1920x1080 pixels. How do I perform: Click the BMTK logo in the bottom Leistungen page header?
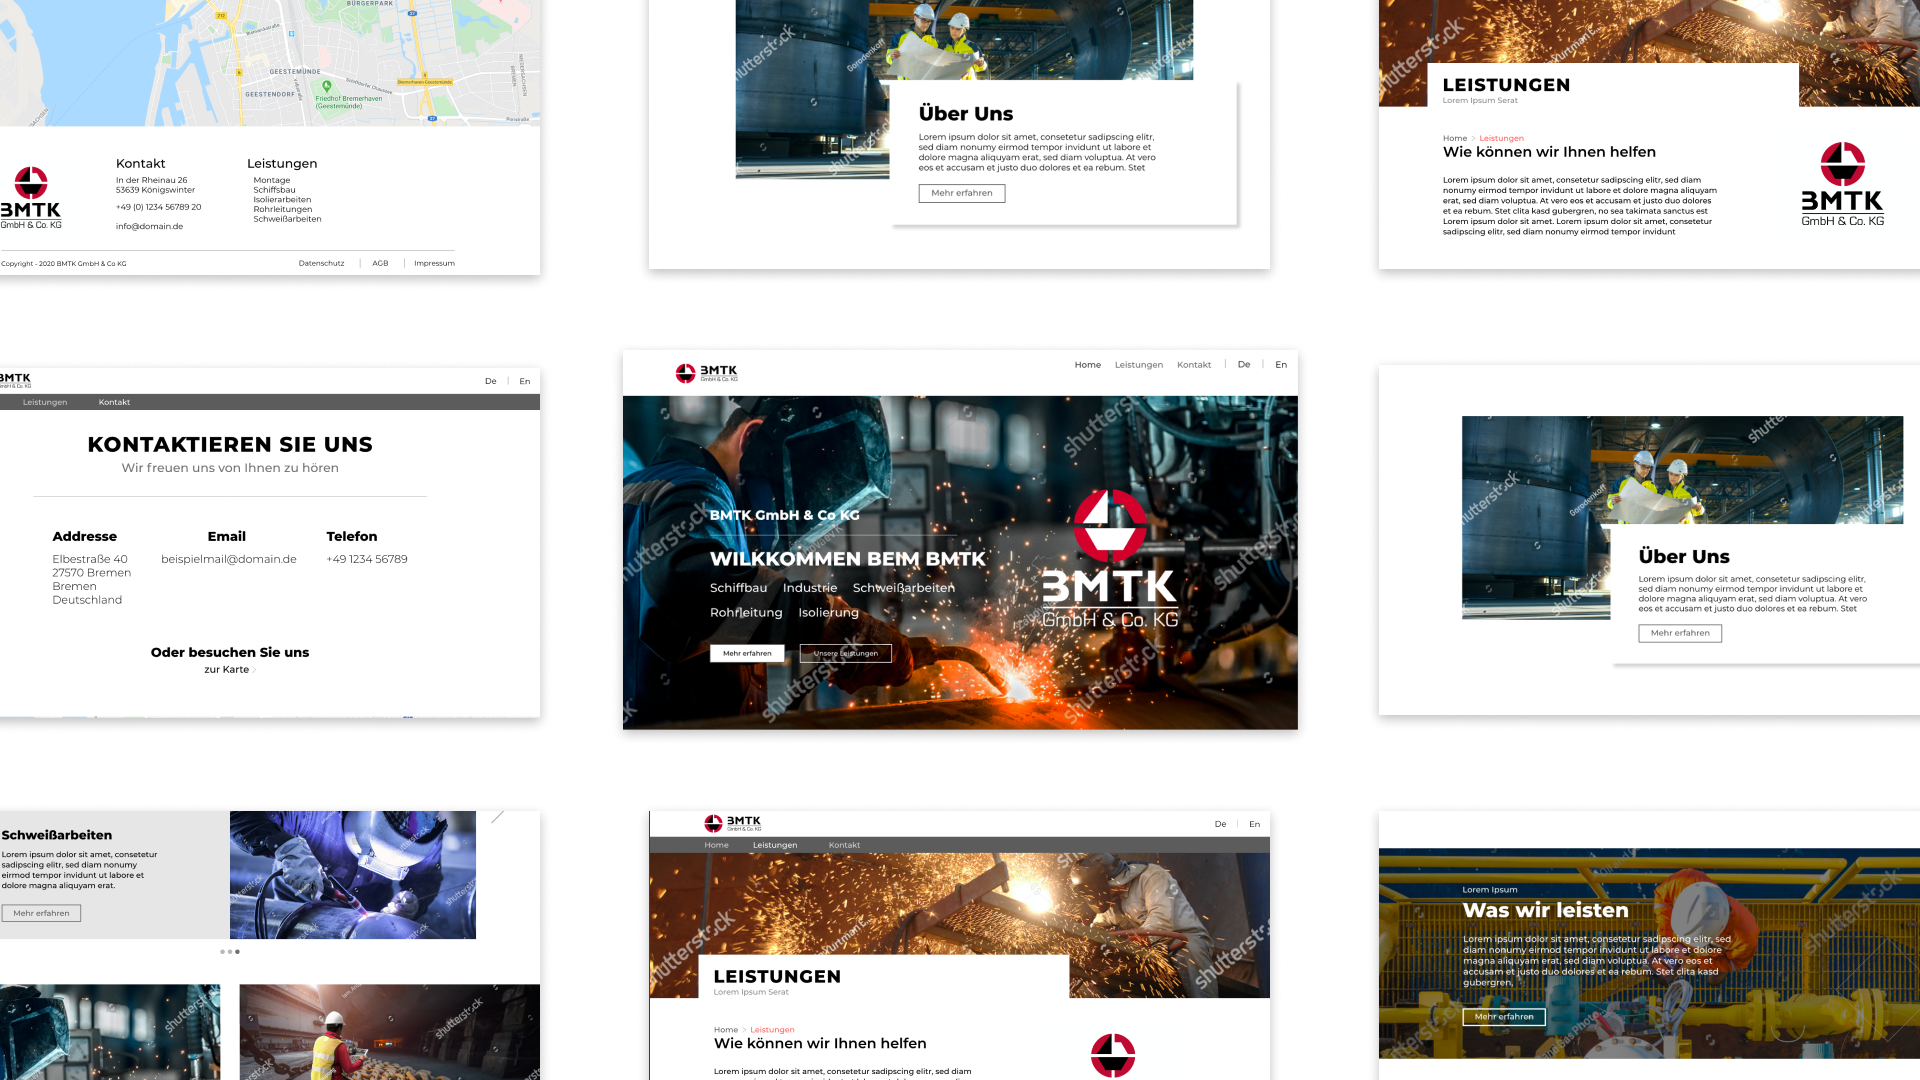tap(733, 823)
